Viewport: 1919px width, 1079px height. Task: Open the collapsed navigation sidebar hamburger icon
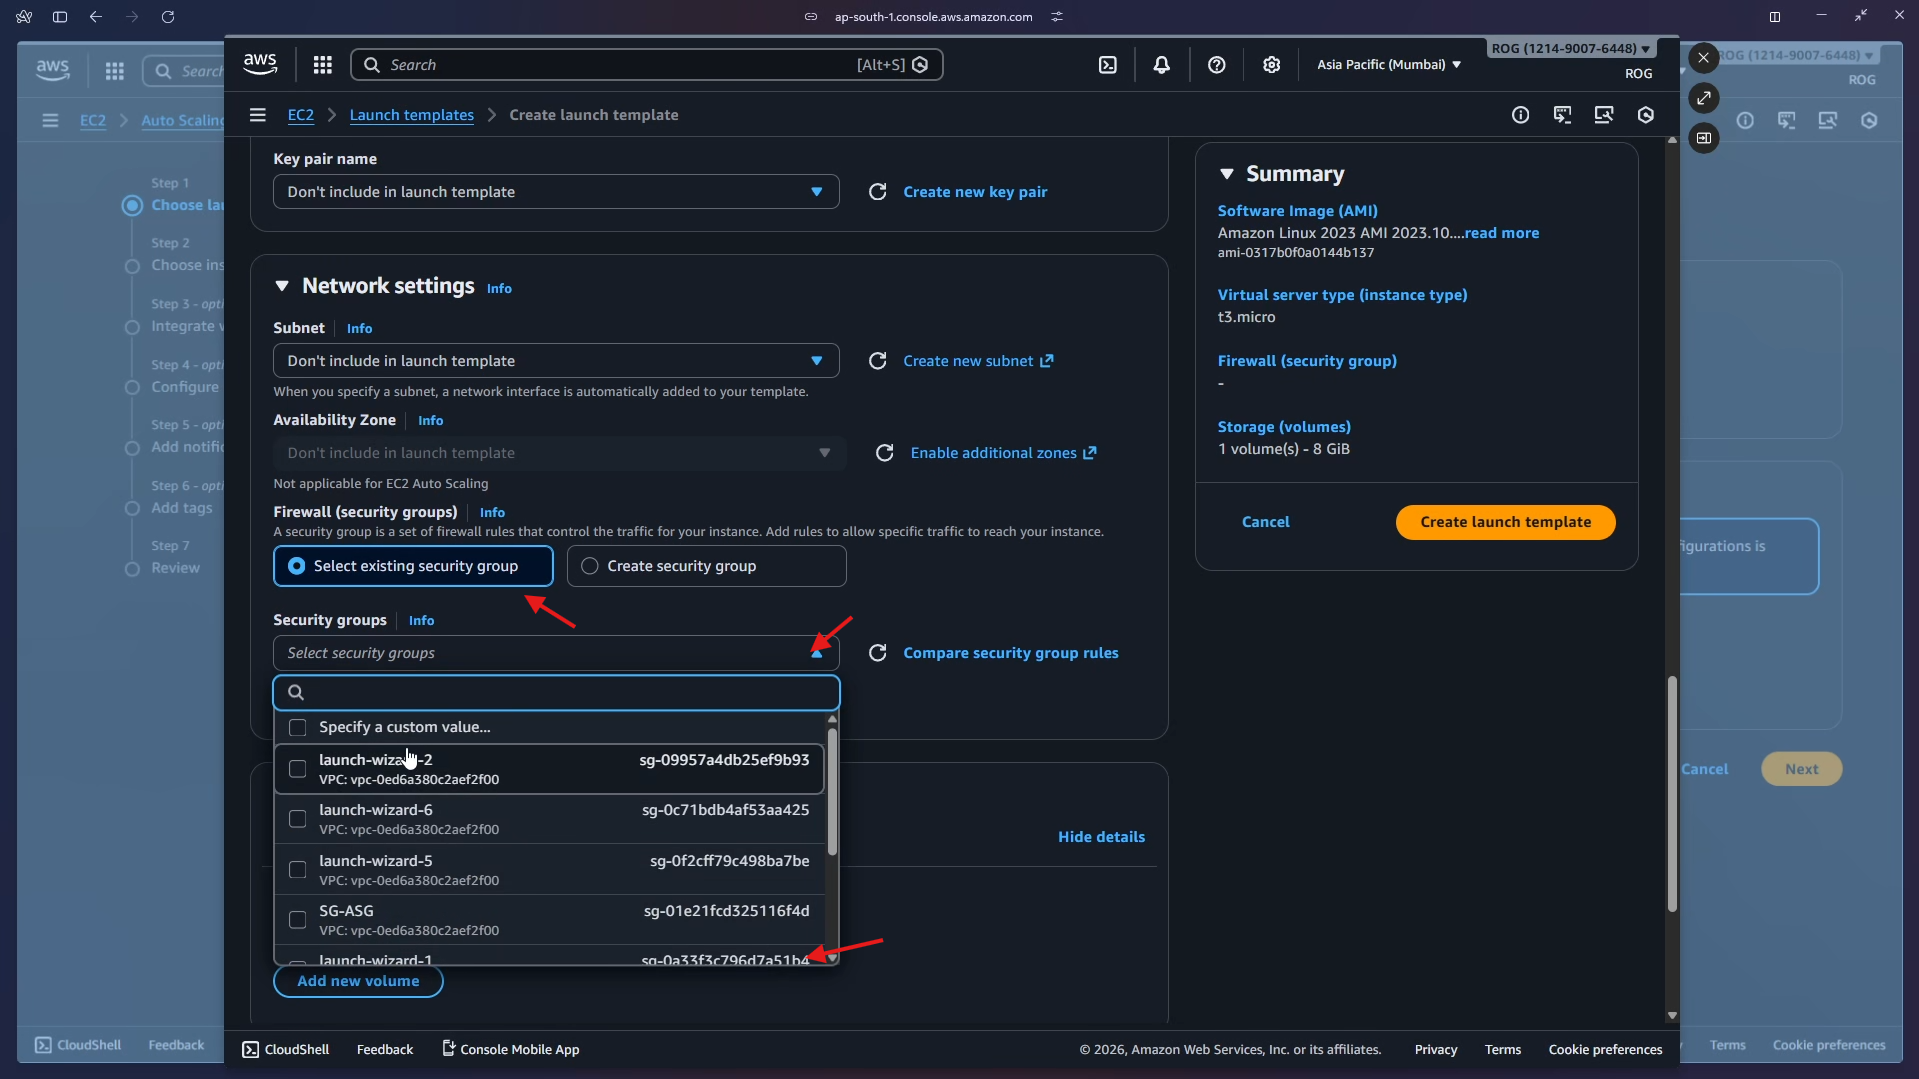tap(257, 114)
